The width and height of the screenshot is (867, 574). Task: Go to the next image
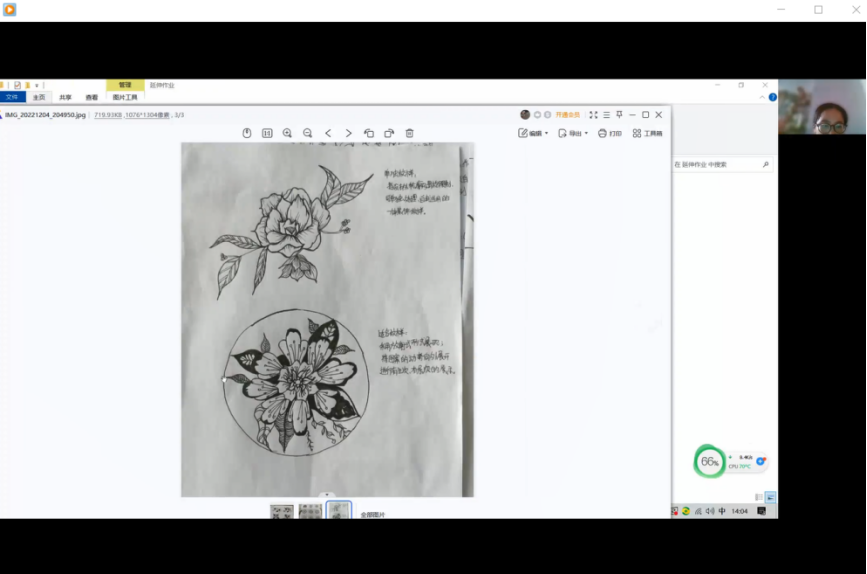pos(348,133)
